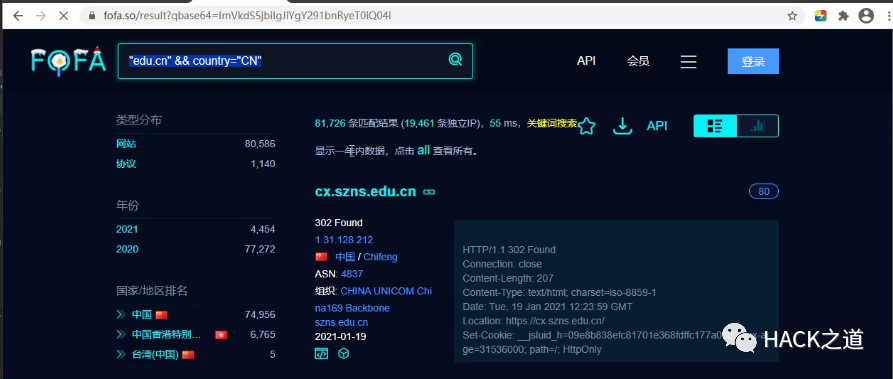Click the search magnifier icon in FOFA box
The height and width of the screenshot is (379, 893).
(x=455, y=59)
